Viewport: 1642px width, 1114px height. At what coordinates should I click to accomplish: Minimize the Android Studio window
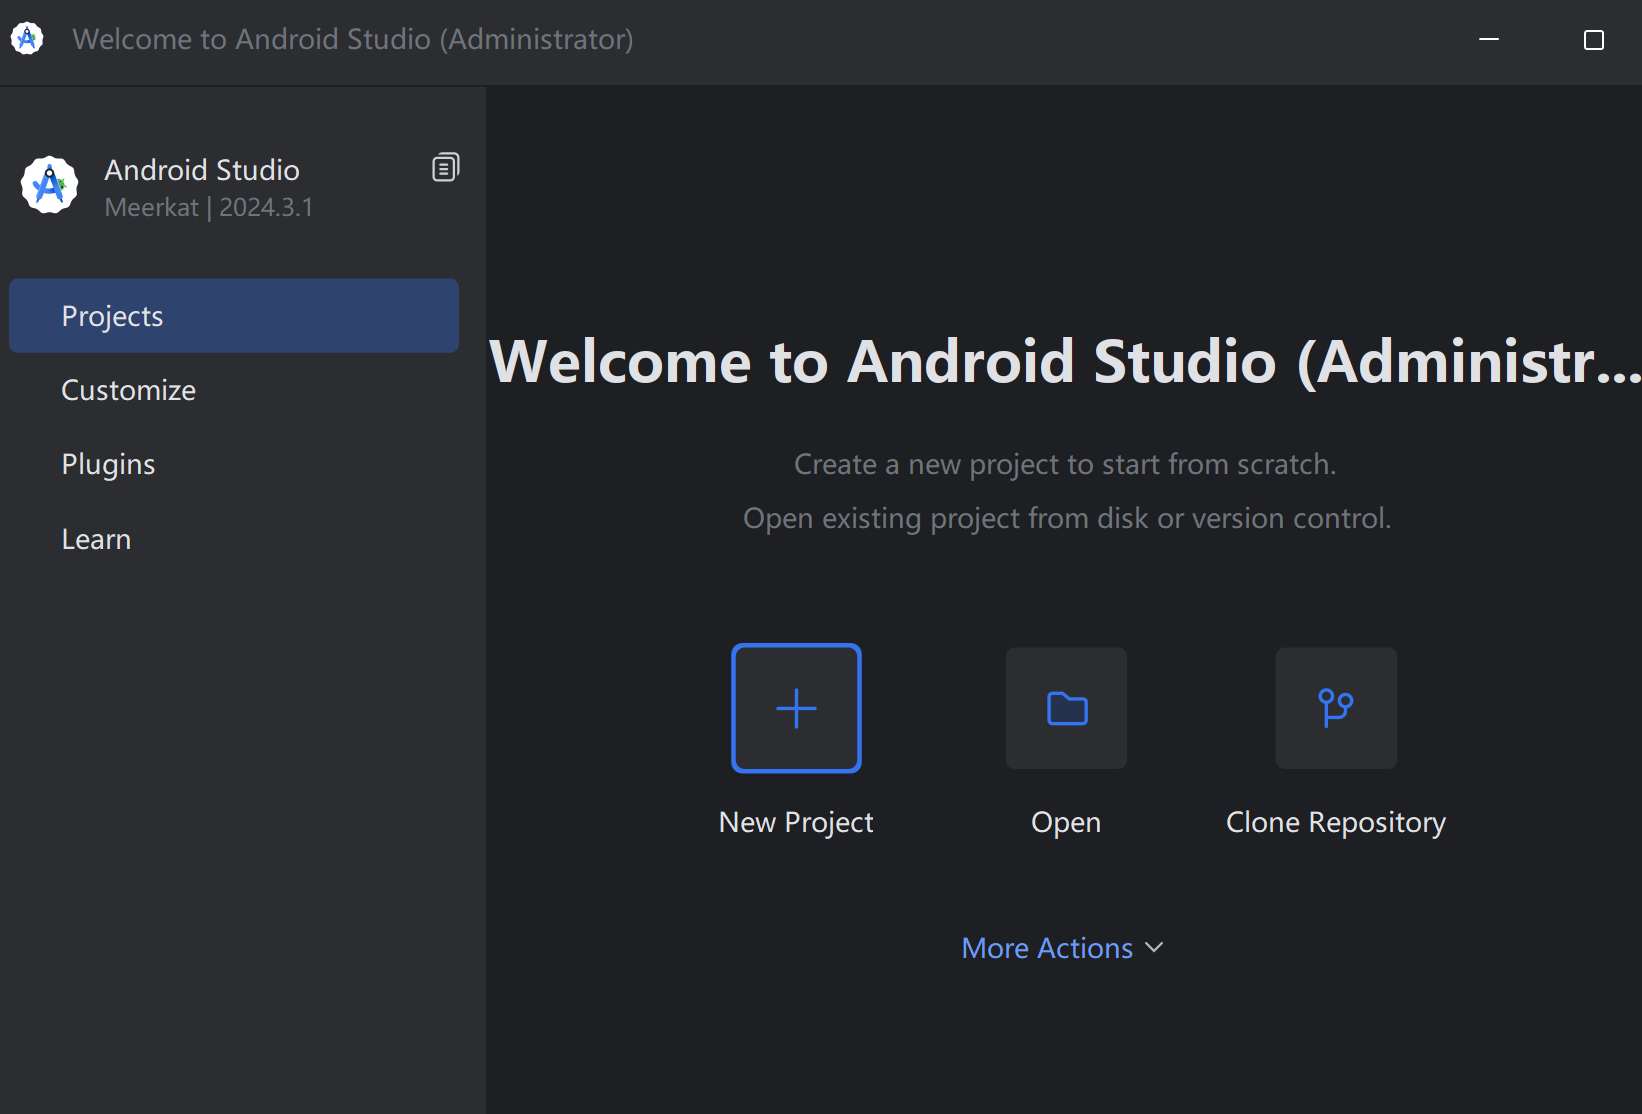click(1489, 39)
